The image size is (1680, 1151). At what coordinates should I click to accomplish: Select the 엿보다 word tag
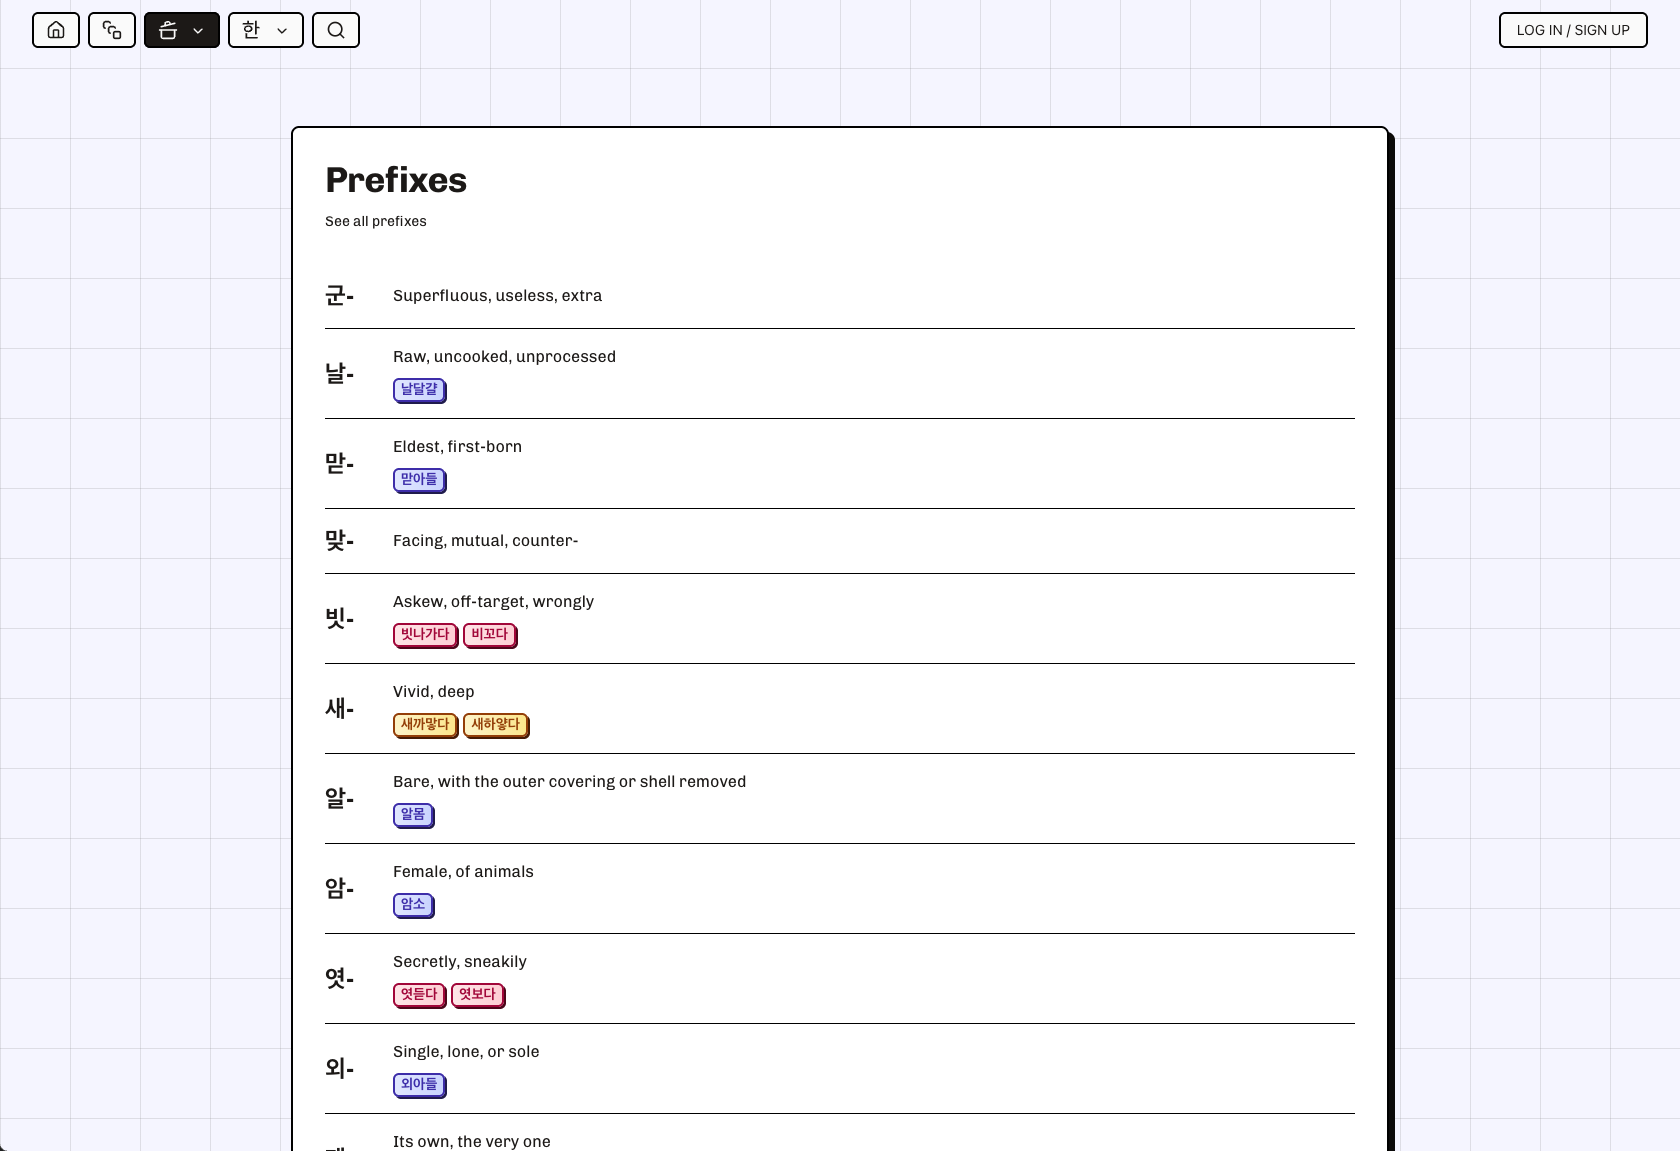coord(478,994)
